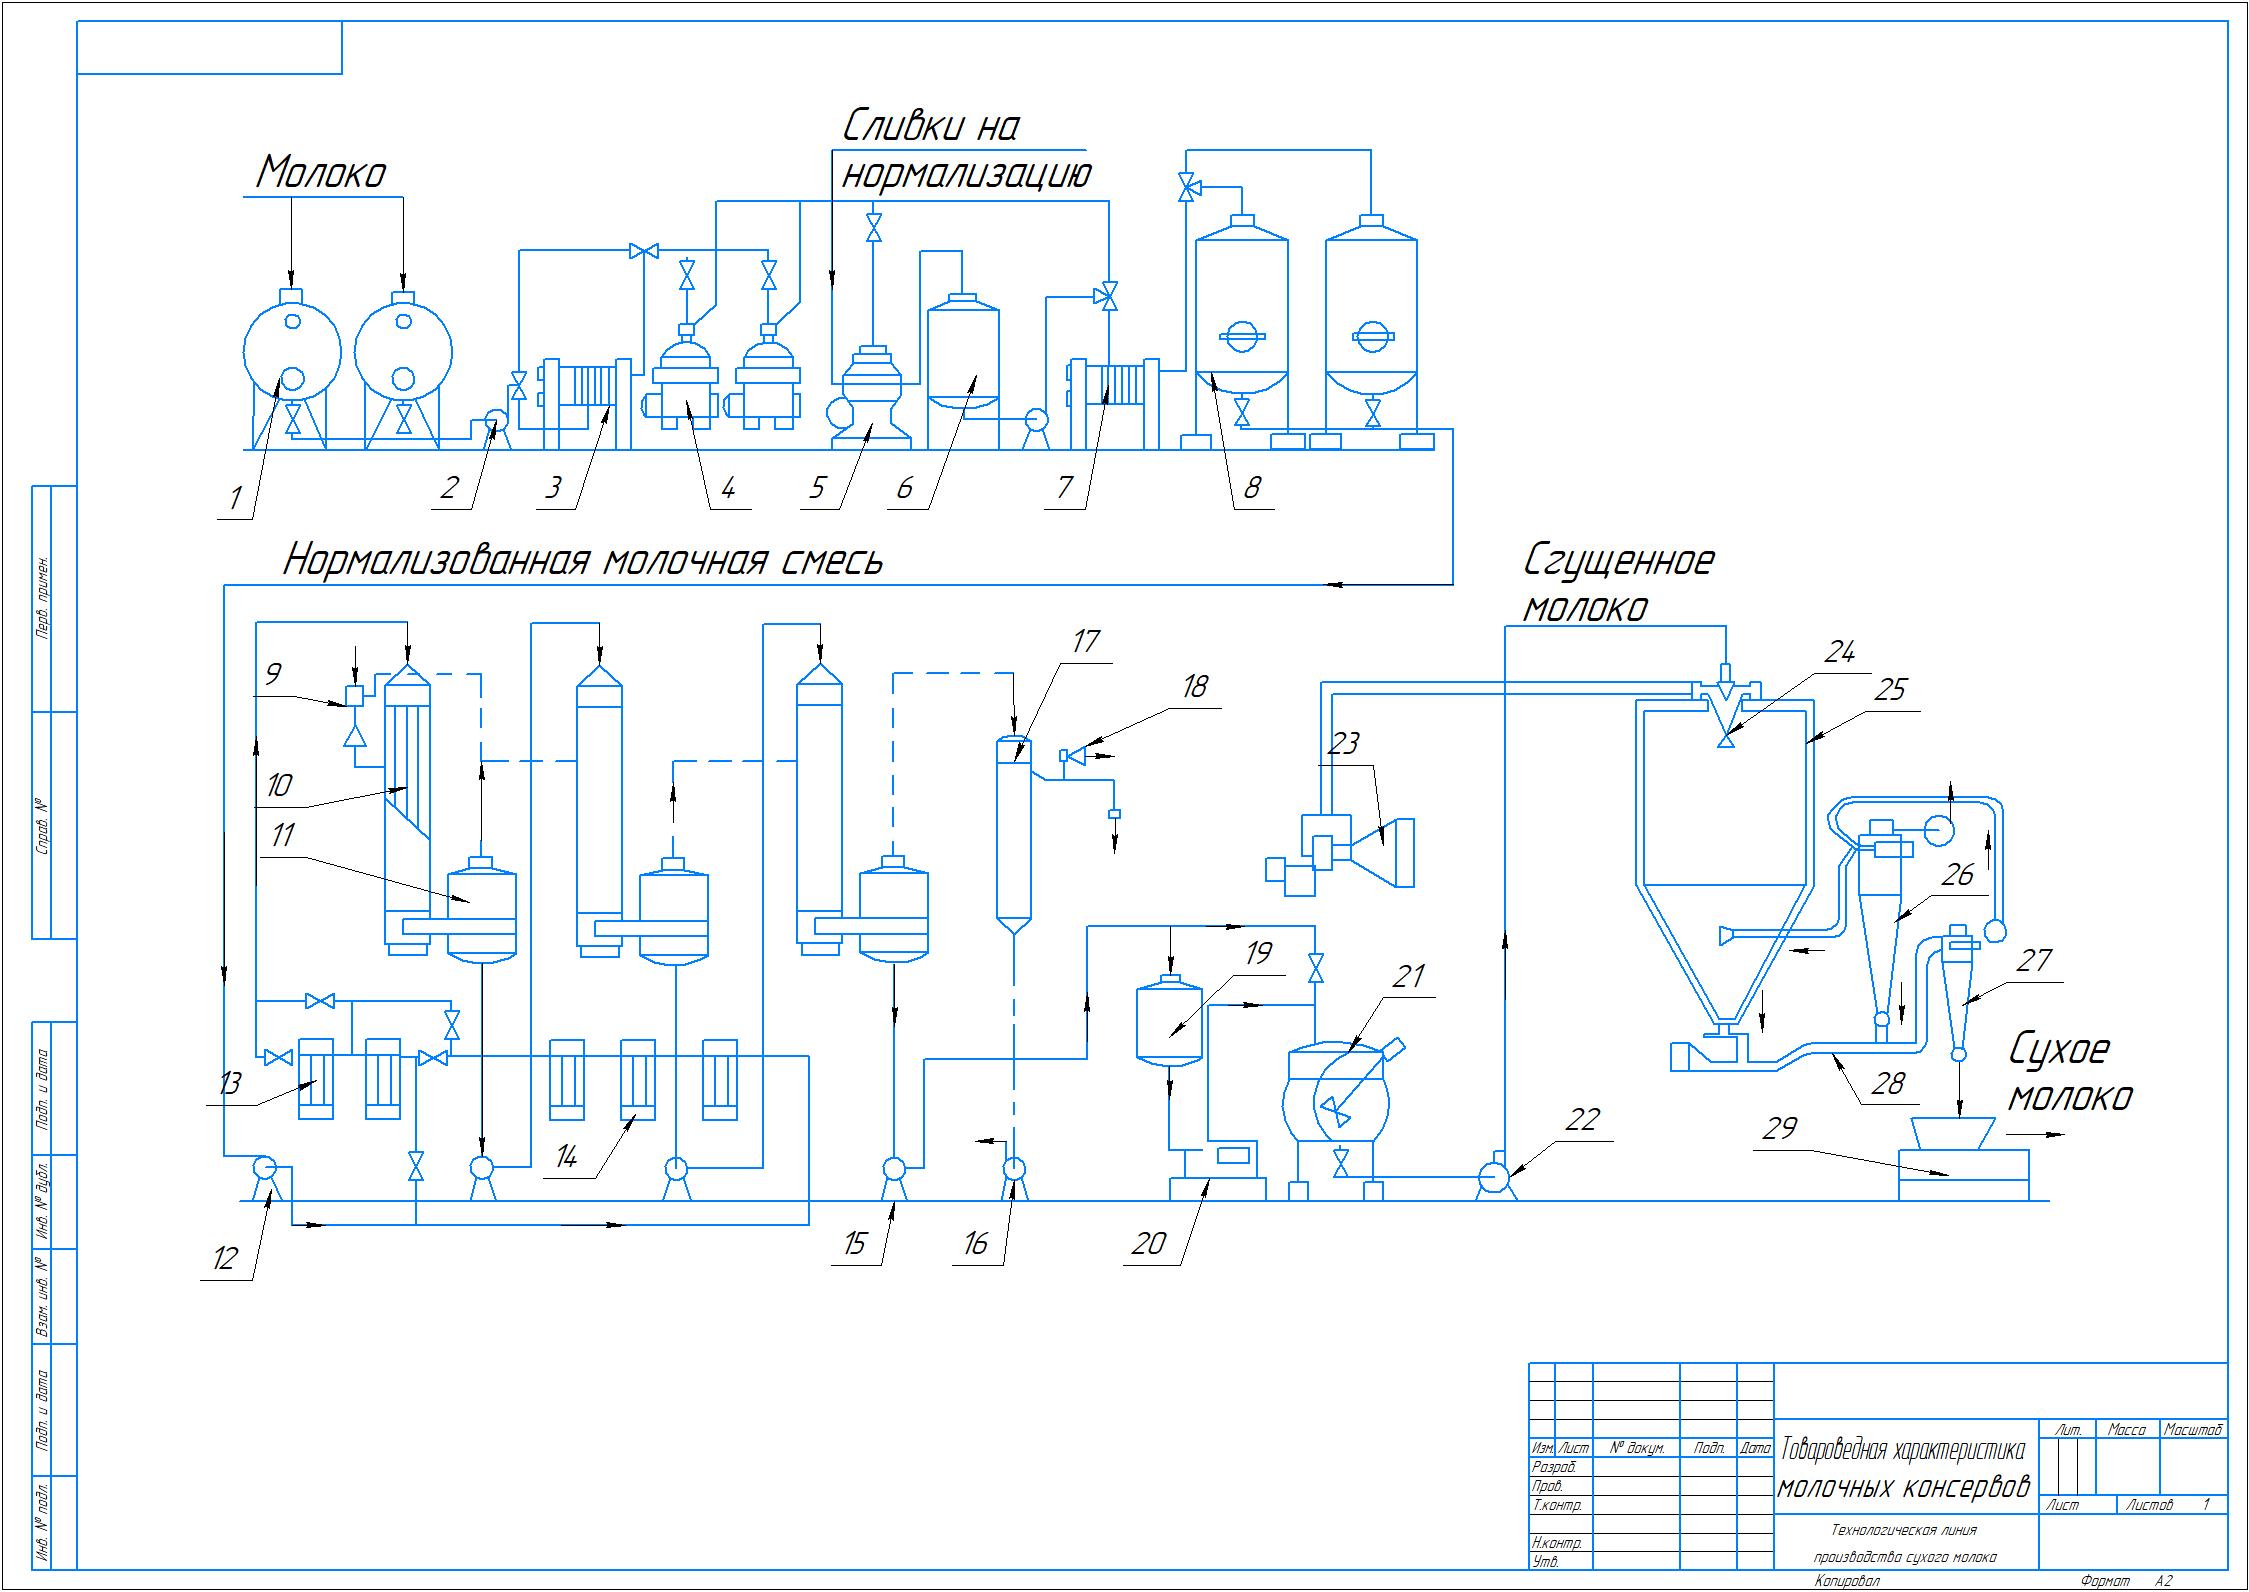Select the fan and air heater symbol

(x=1340, y=853)
